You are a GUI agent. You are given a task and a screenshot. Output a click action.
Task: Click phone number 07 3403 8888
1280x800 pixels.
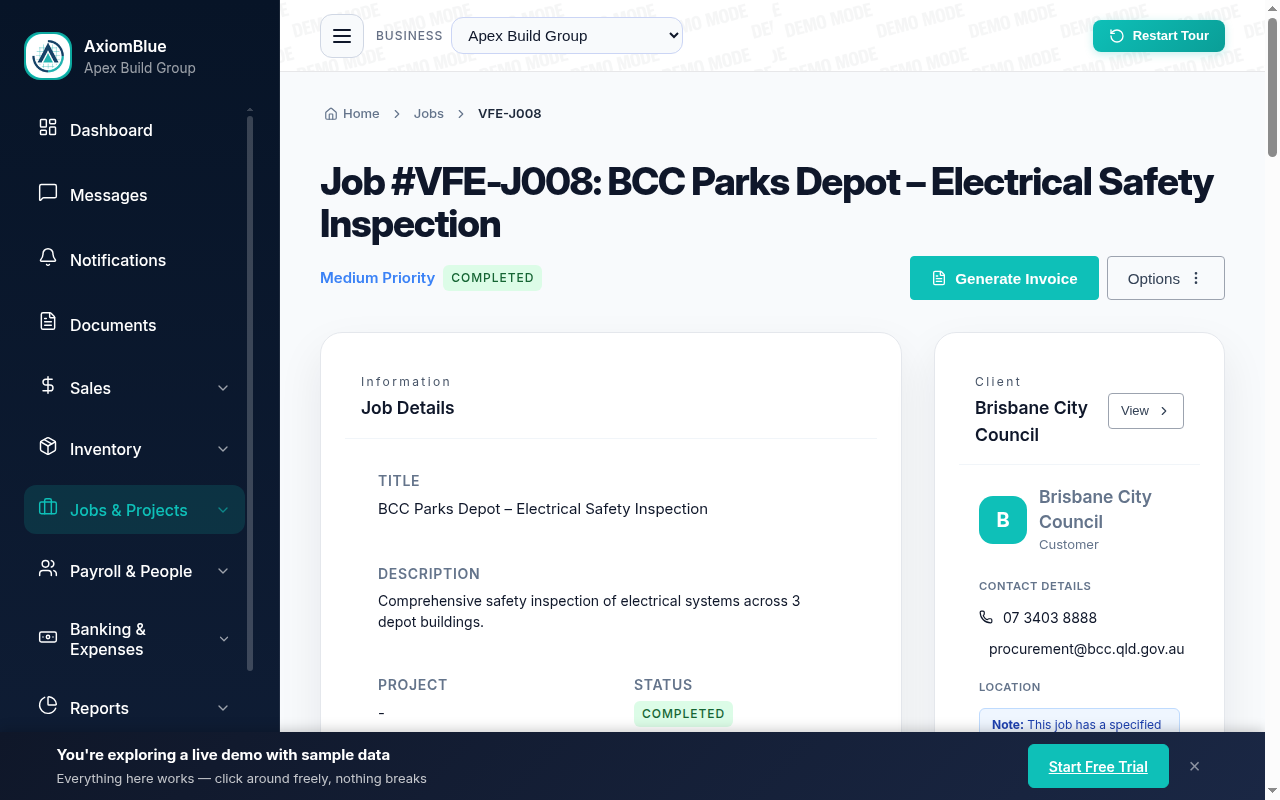tap(1050, 618)
